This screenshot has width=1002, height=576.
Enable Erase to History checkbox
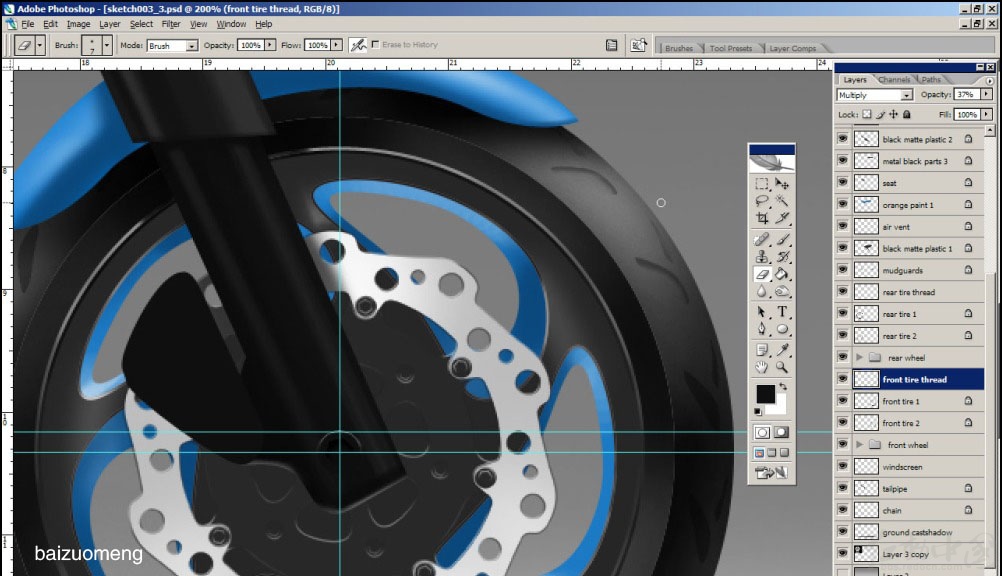(376, 45)
